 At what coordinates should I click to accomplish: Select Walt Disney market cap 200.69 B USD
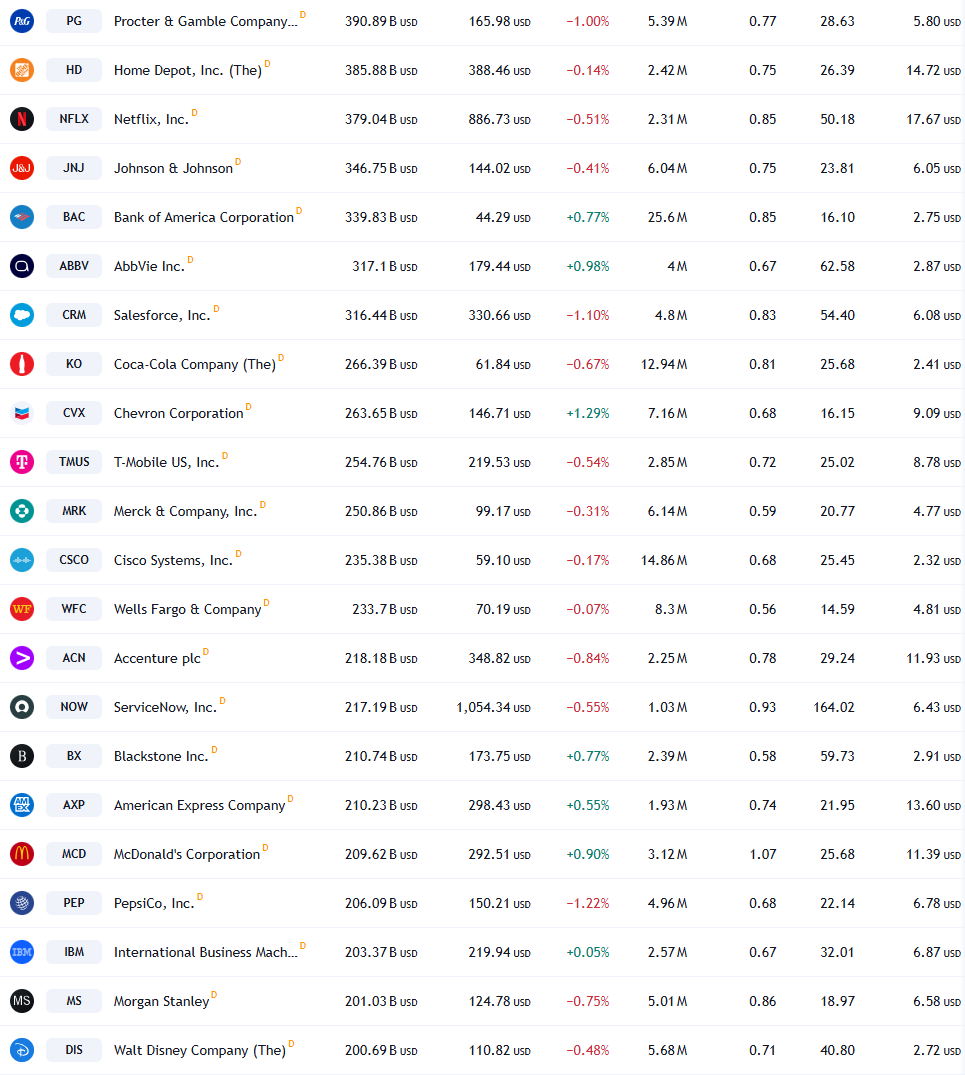pyautogui.click(x=381, y=1050)
